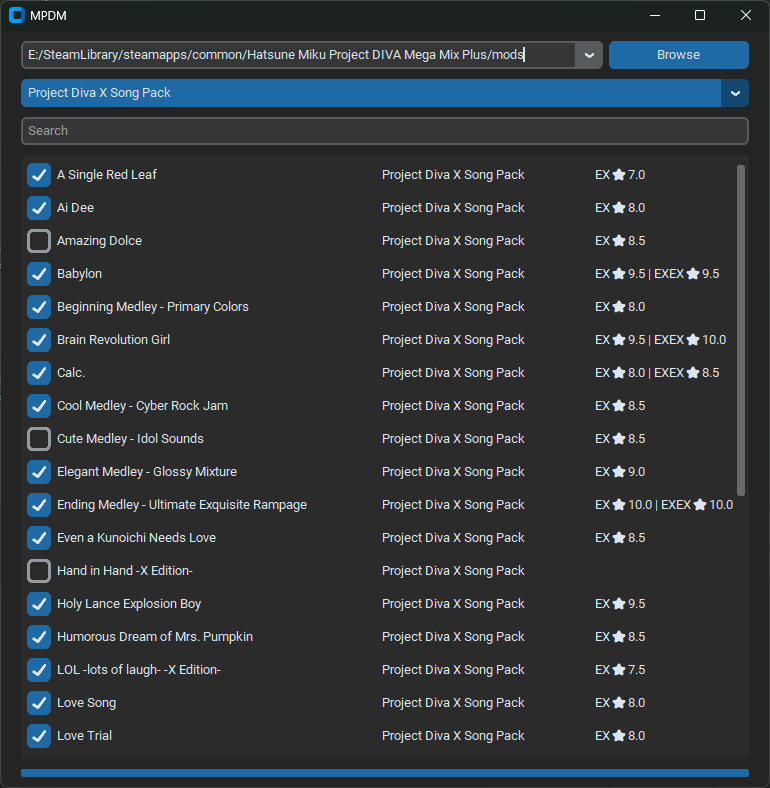Focus the Search field
The width and height of the screenshot is (770, 788).
[x=384, y=131]
